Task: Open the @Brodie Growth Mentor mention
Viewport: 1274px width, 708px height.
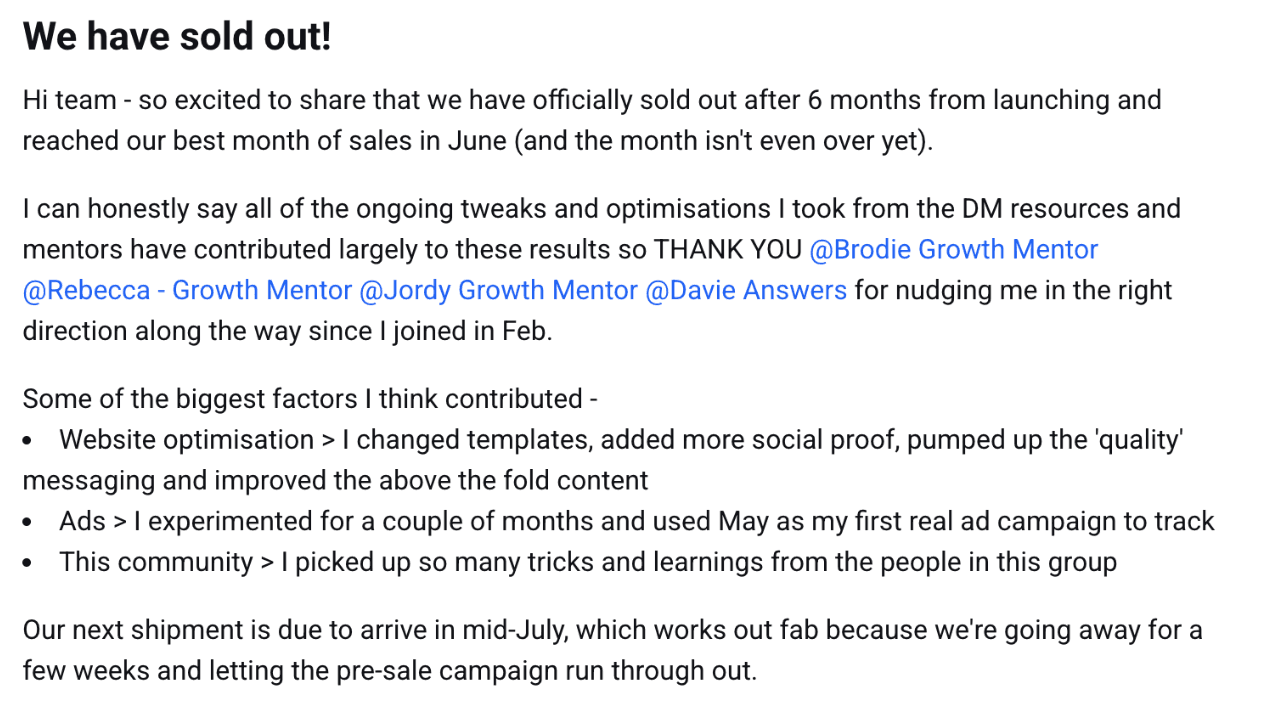Action: (x=953, y=250)
